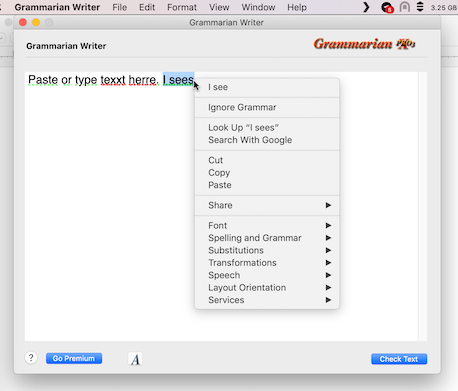458x391 pixels.
Task: Close the Grammarian Writer window
Action: click(x=23, y=22)
